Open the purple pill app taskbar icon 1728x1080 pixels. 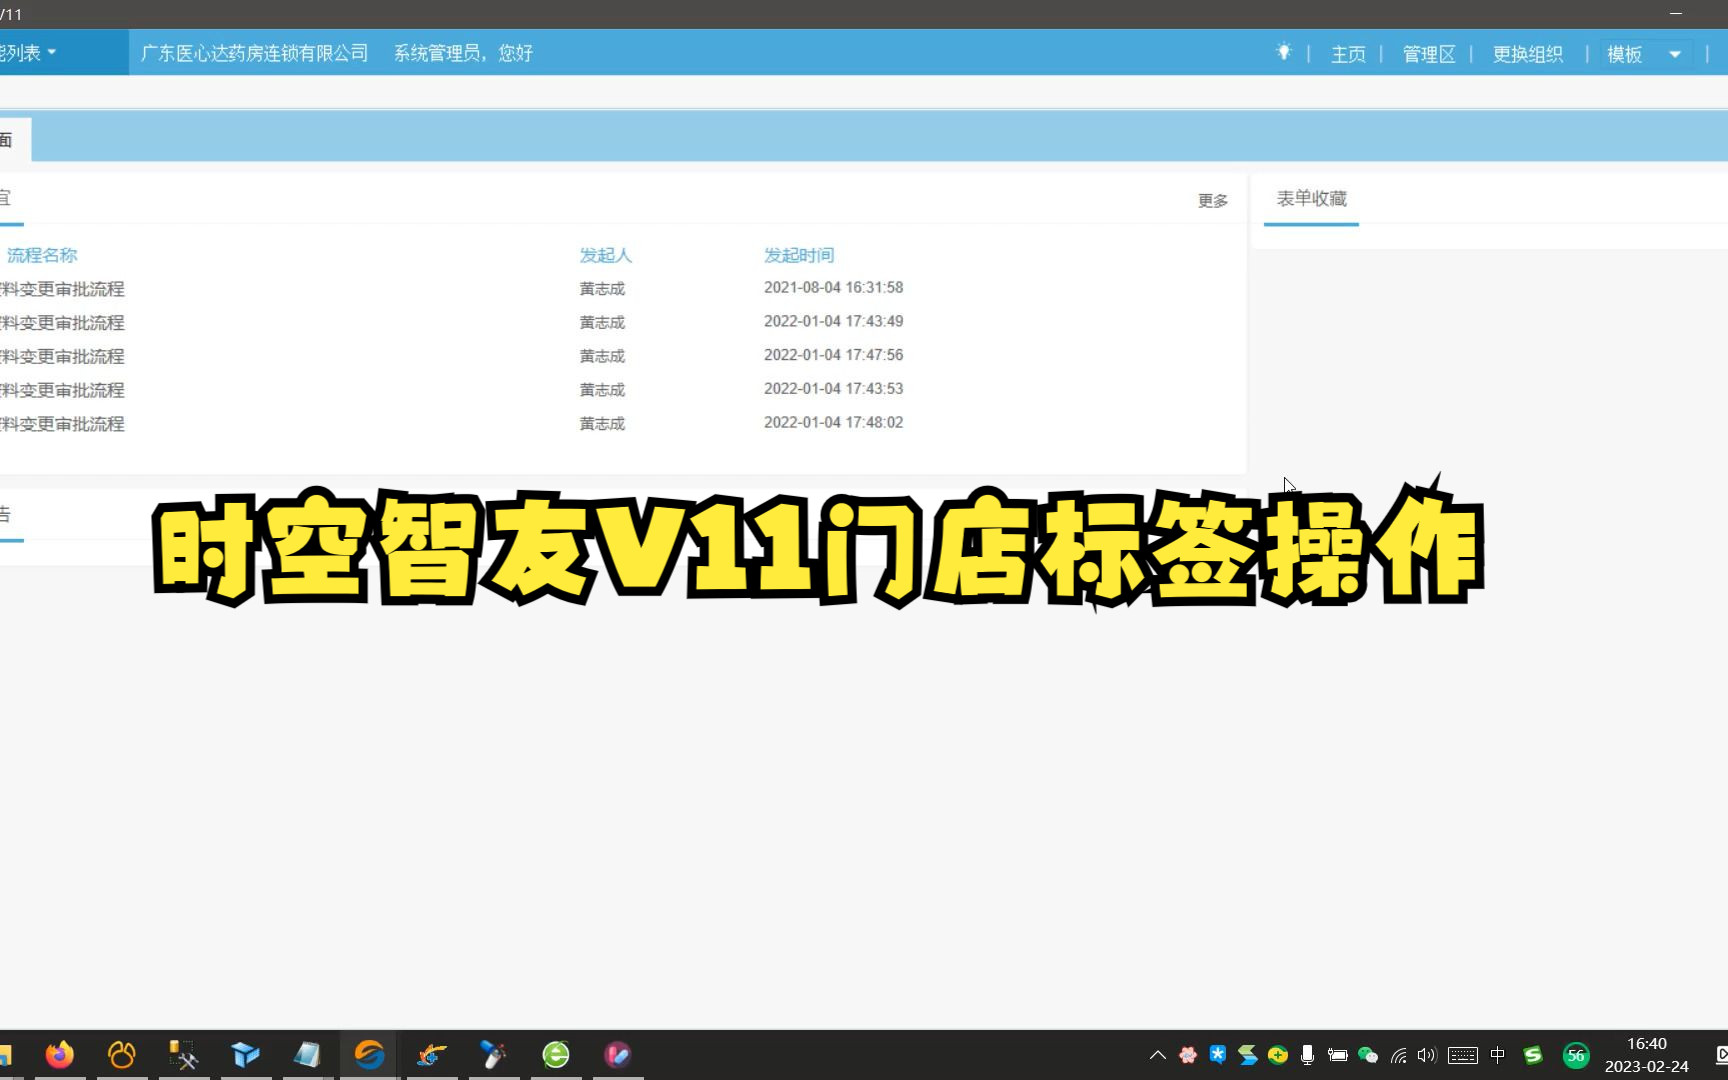[x=617, y=1054]
